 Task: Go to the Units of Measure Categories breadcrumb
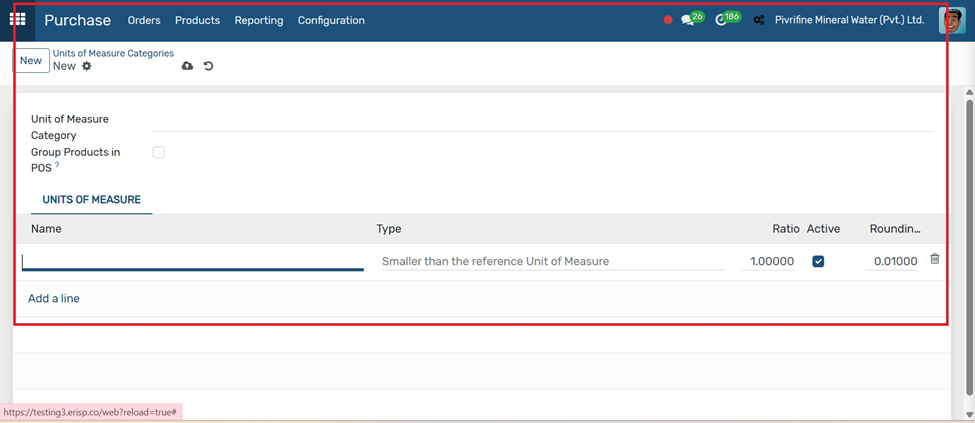113,53
